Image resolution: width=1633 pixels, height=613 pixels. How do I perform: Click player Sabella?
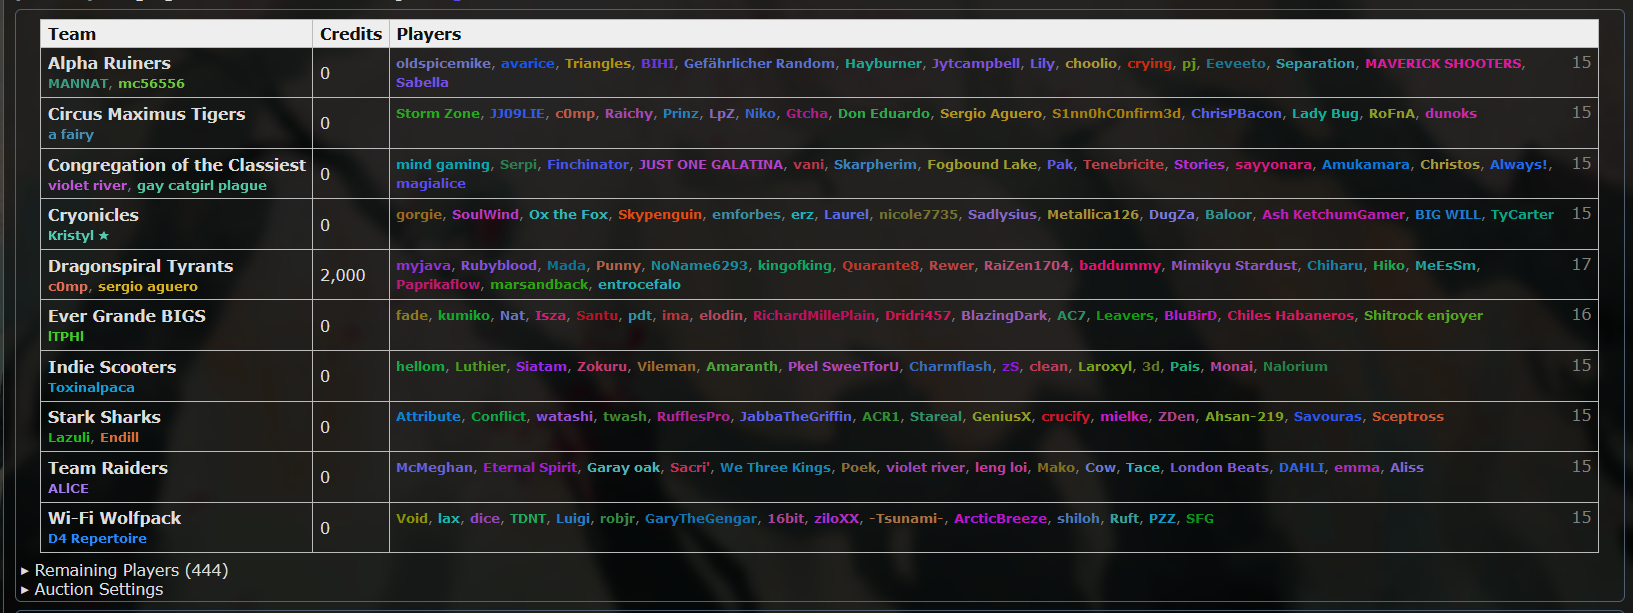(422, 83)
